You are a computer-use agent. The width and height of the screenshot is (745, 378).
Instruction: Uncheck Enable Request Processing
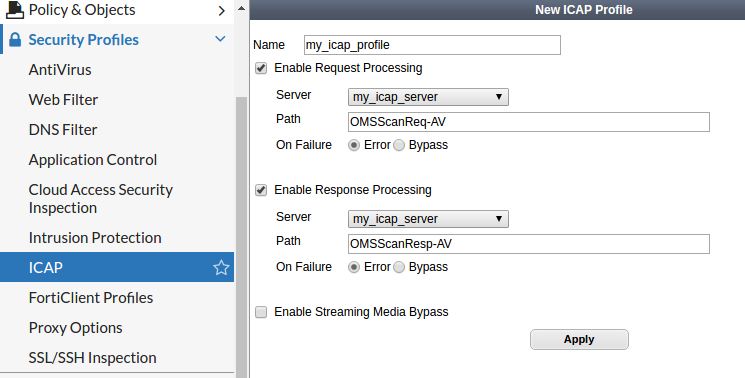261,68
